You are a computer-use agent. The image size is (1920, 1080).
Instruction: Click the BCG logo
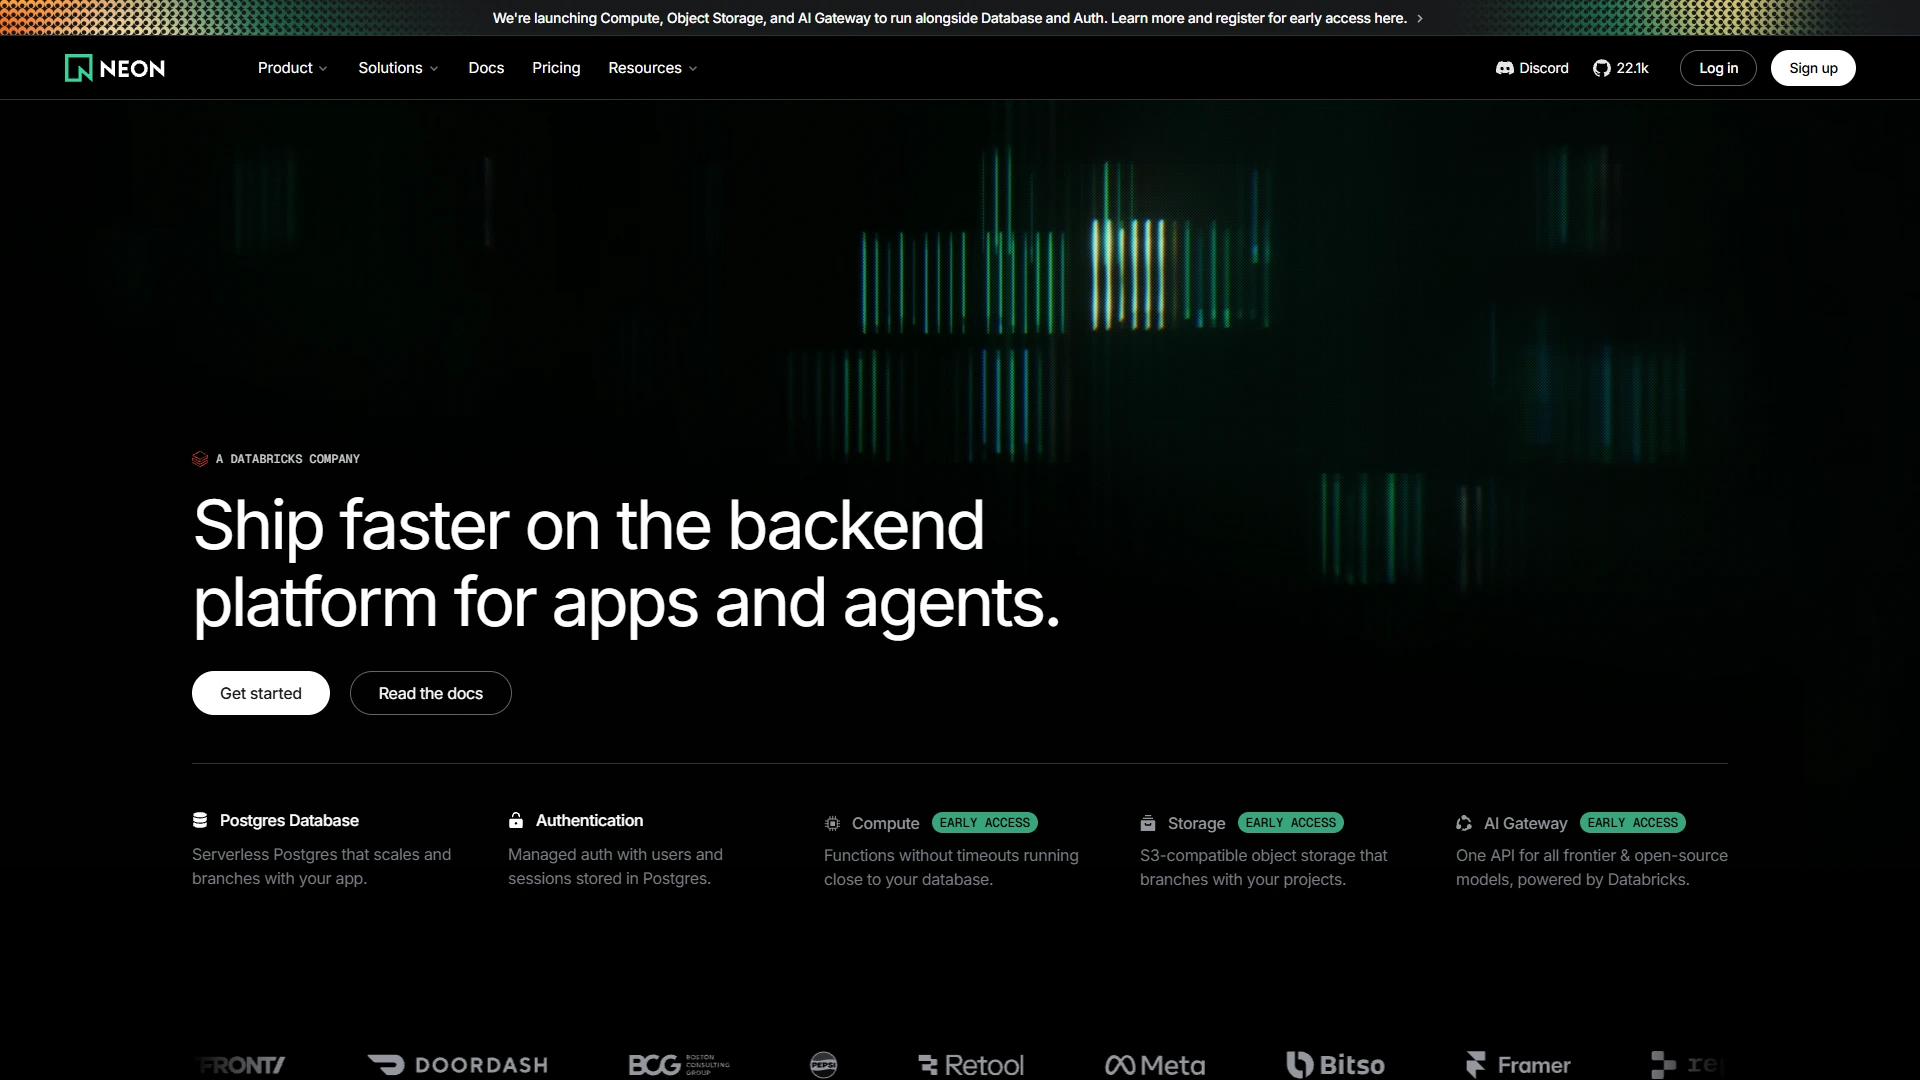tap(679, 1065)
